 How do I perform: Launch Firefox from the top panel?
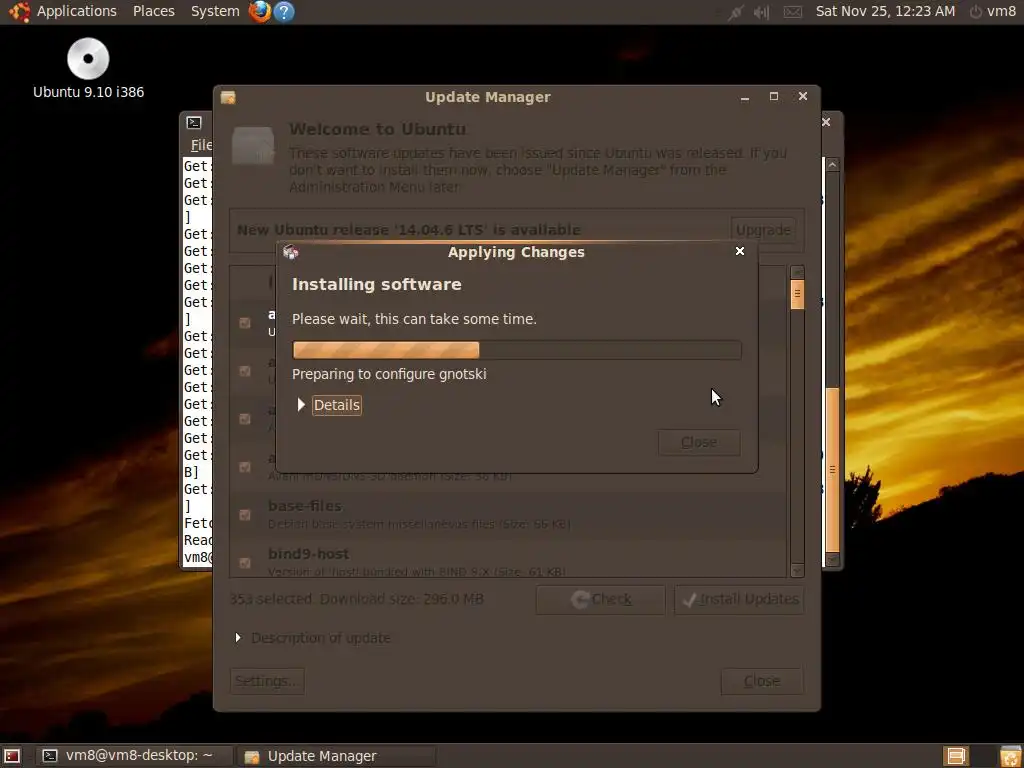click(260, 11)
